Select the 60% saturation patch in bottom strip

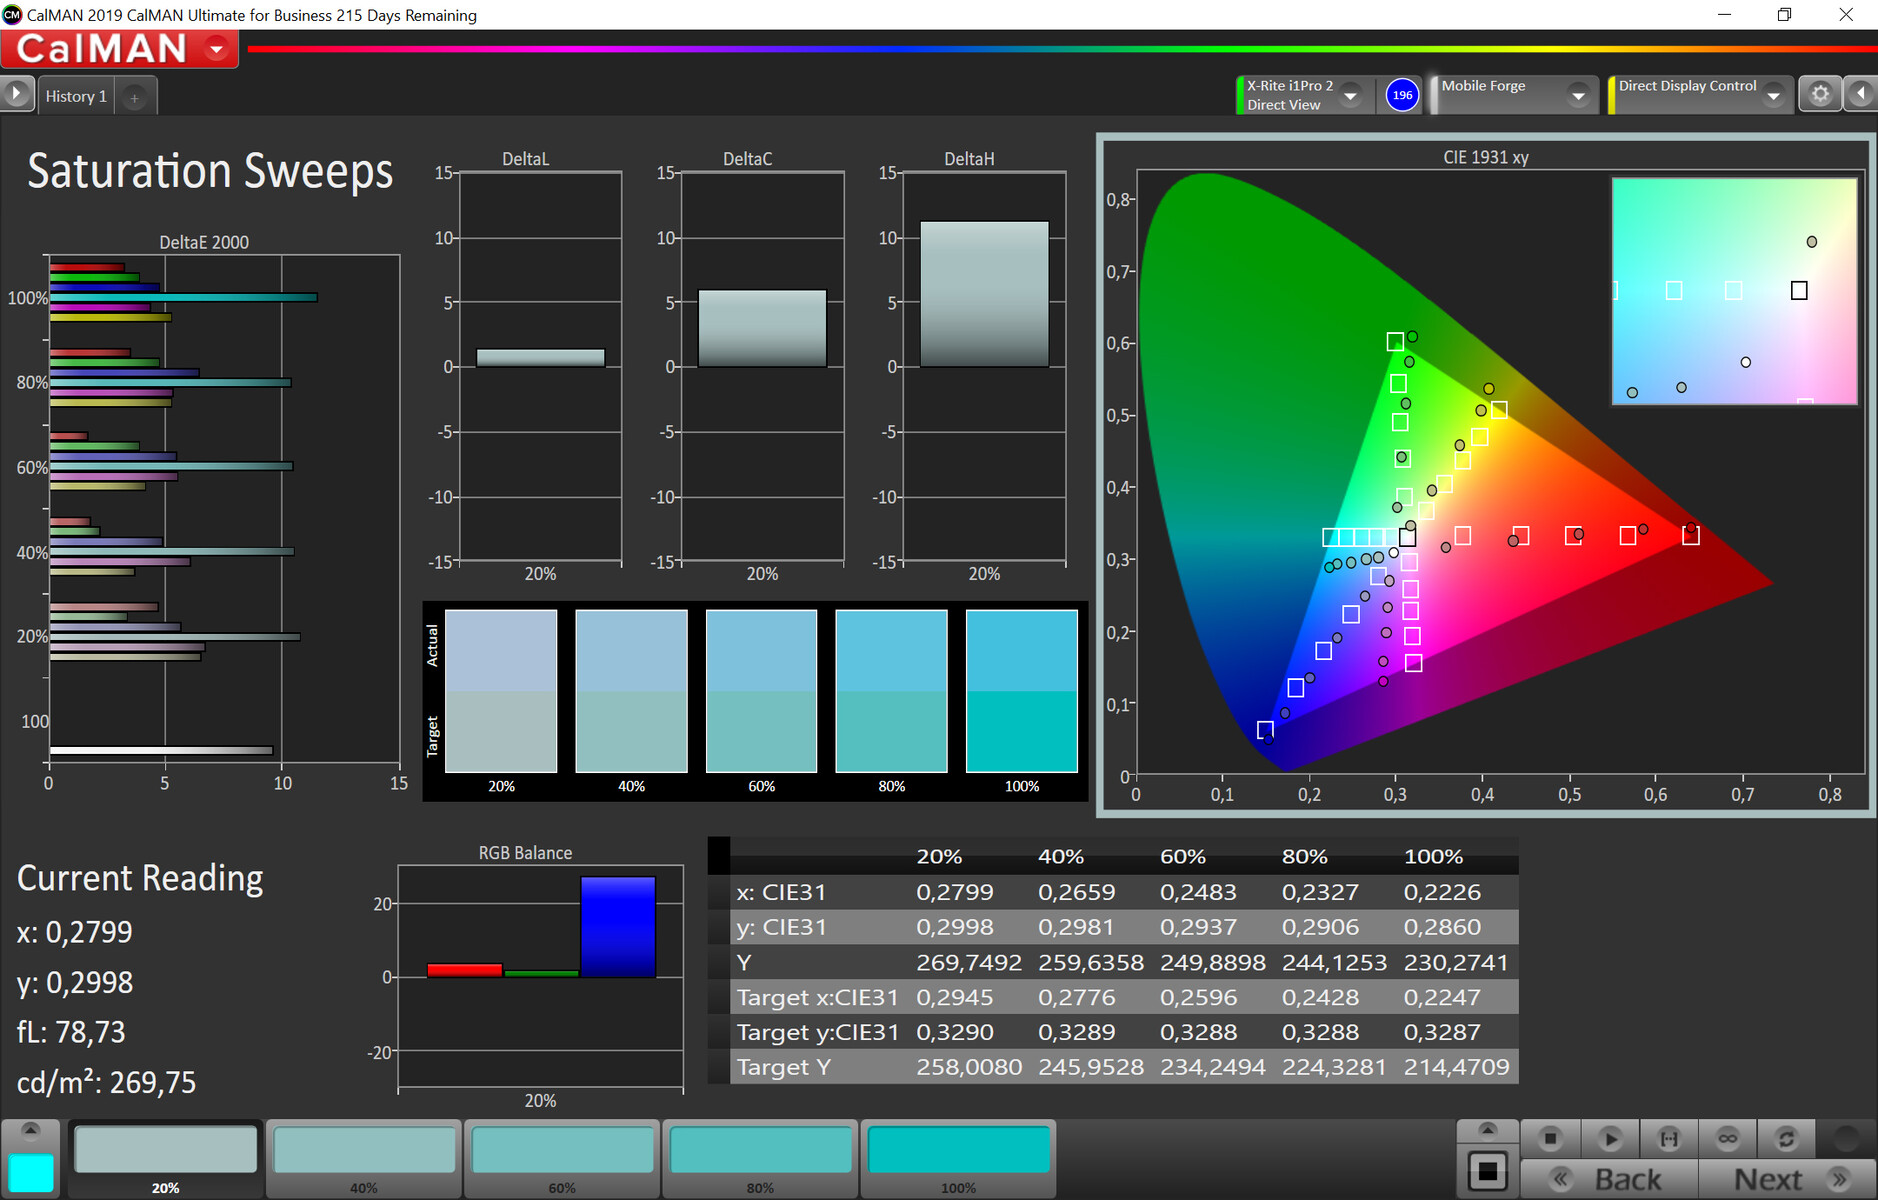pyautogui.click(x=562, y=1151)
